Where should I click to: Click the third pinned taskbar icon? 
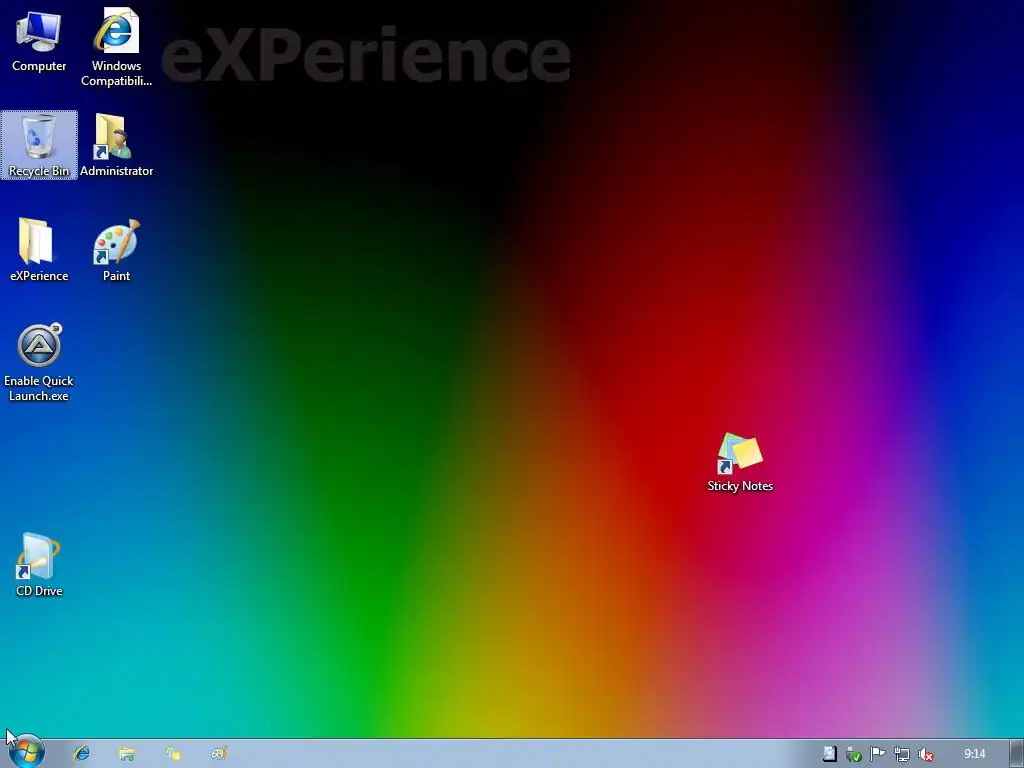pyautogui.click(x=173, y=754)
